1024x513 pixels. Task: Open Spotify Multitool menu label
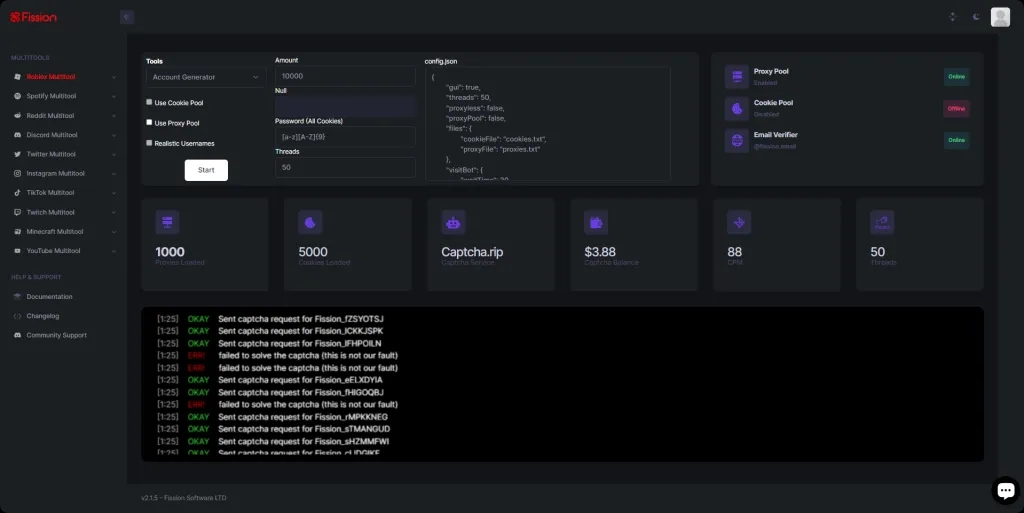click(52, 96)
